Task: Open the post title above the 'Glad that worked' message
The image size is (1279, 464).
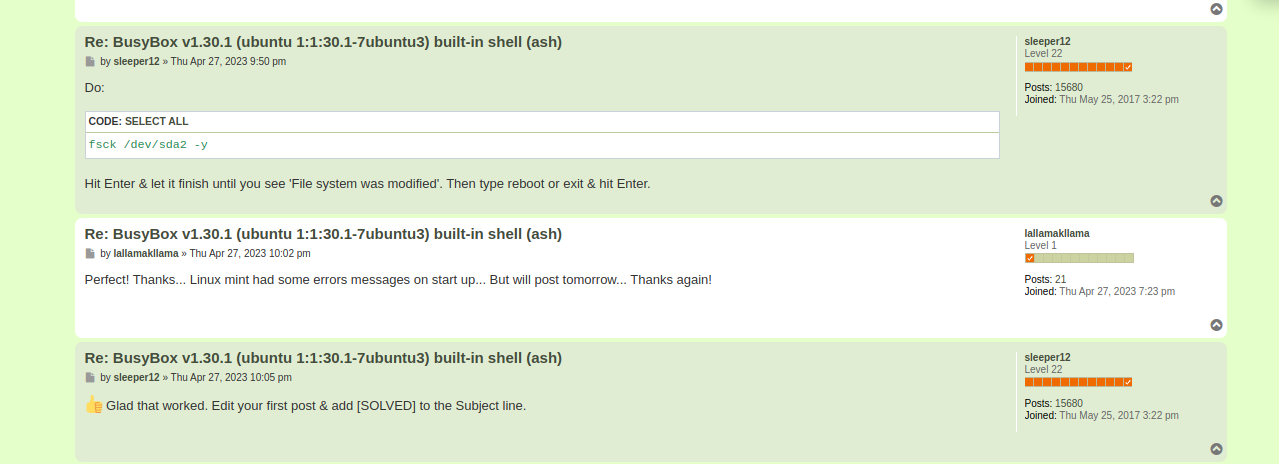Action: (x=323, y=358)
